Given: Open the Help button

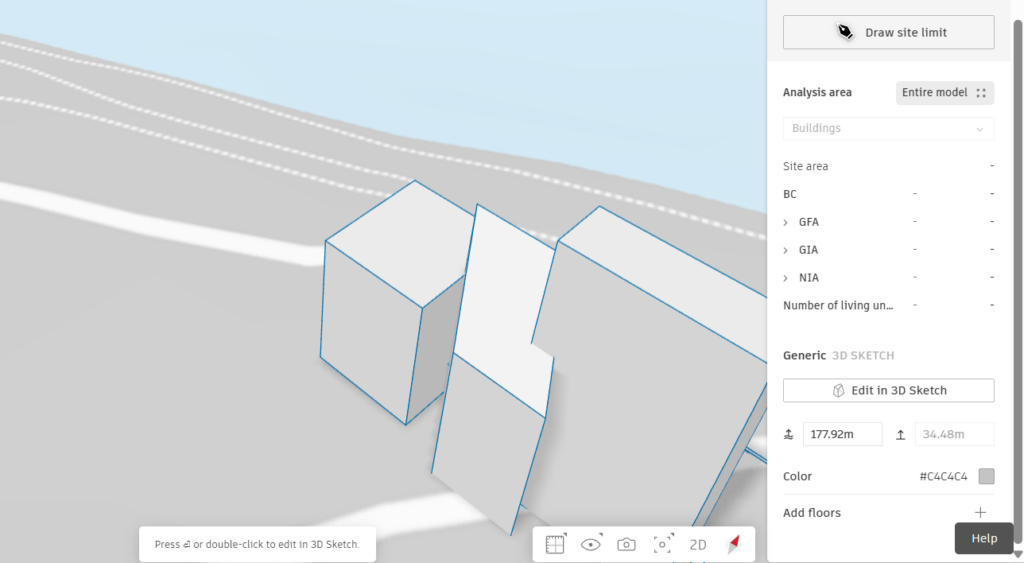Looking at the screenshot, I should tap(984, 538).
